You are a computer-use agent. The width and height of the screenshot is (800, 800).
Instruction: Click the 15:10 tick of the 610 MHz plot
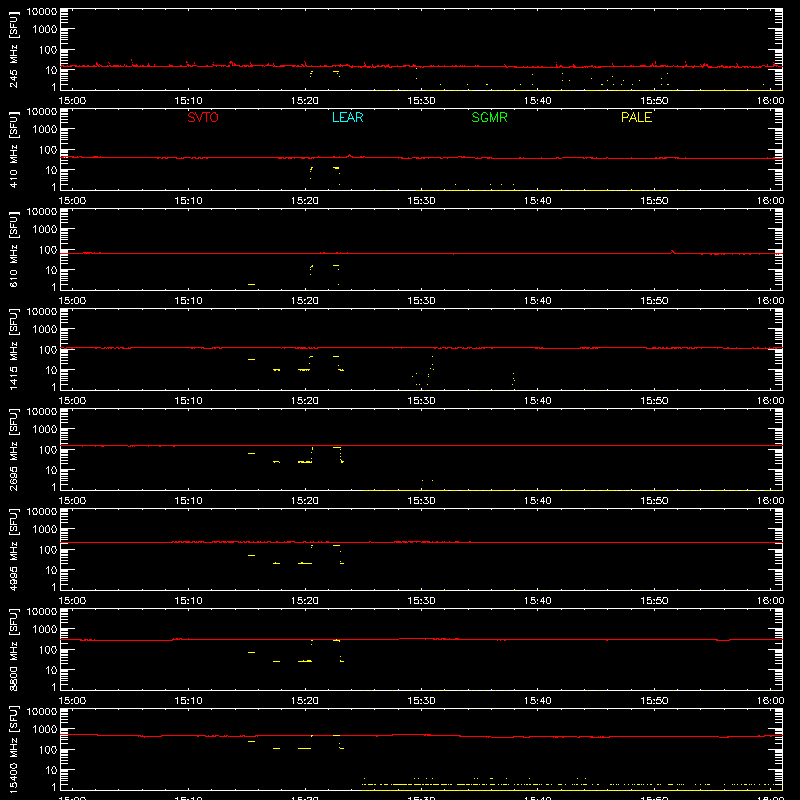point(189,301)
